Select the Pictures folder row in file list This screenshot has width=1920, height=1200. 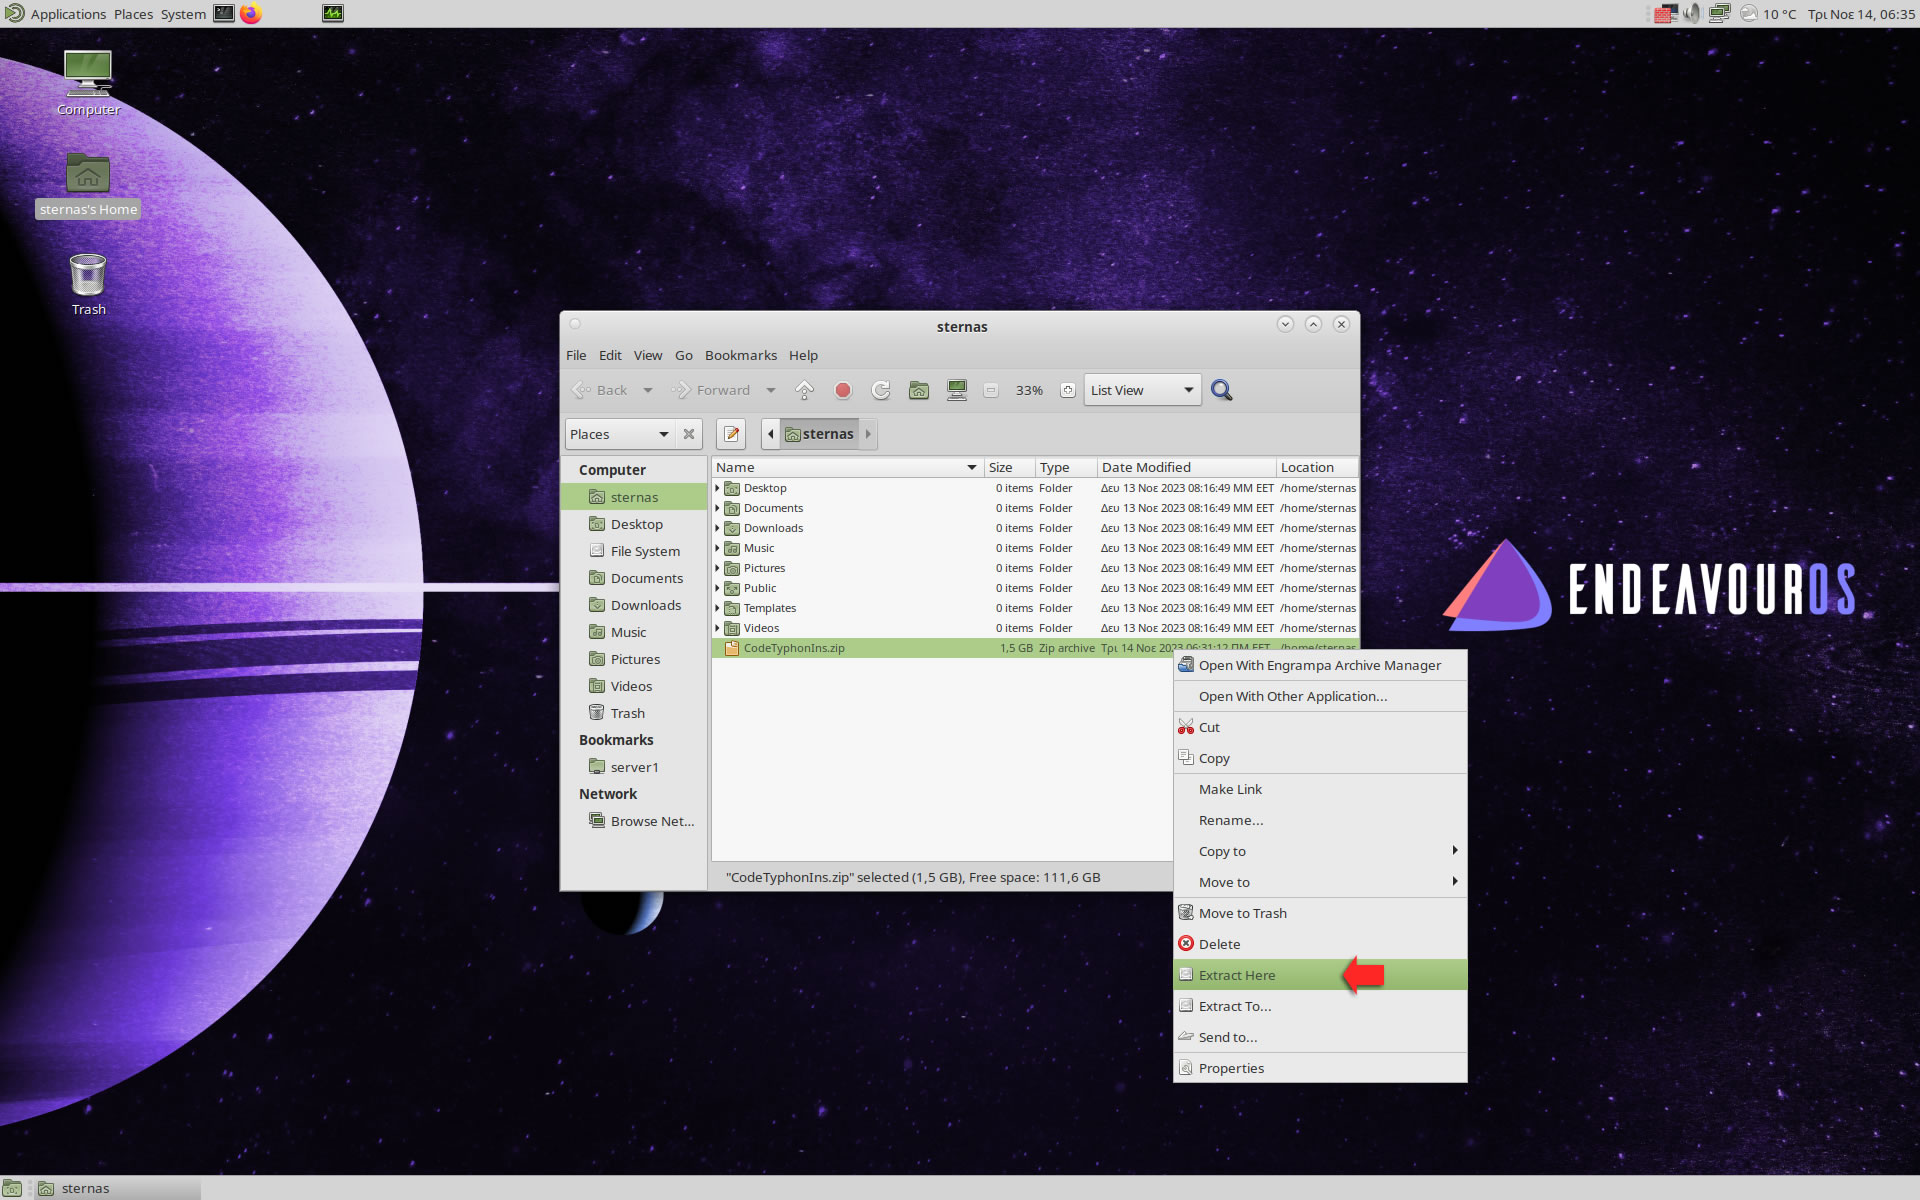[x=1035, y=568]
